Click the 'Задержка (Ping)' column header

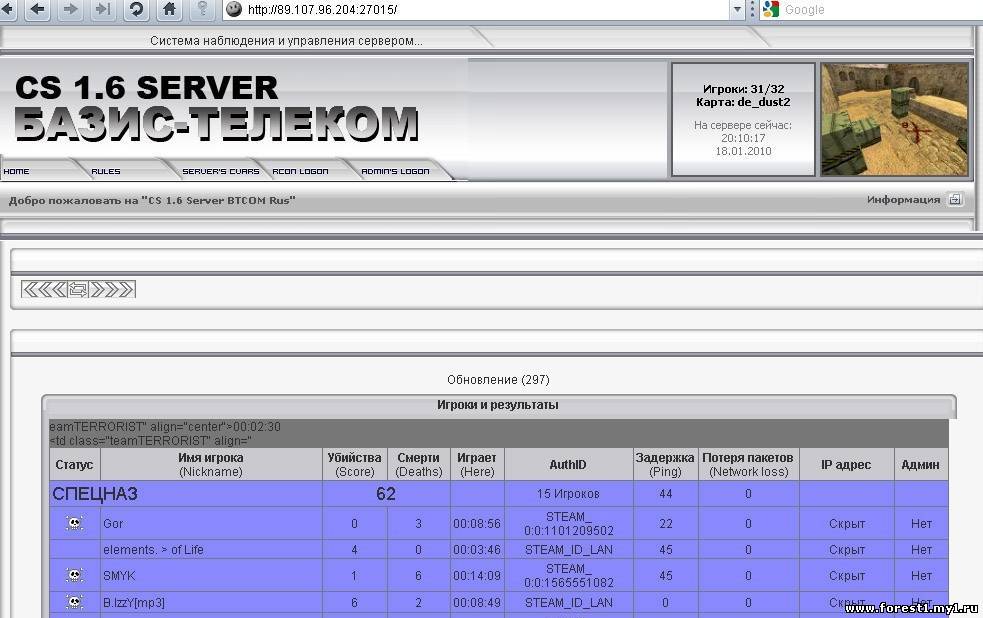tap(665, 464)
